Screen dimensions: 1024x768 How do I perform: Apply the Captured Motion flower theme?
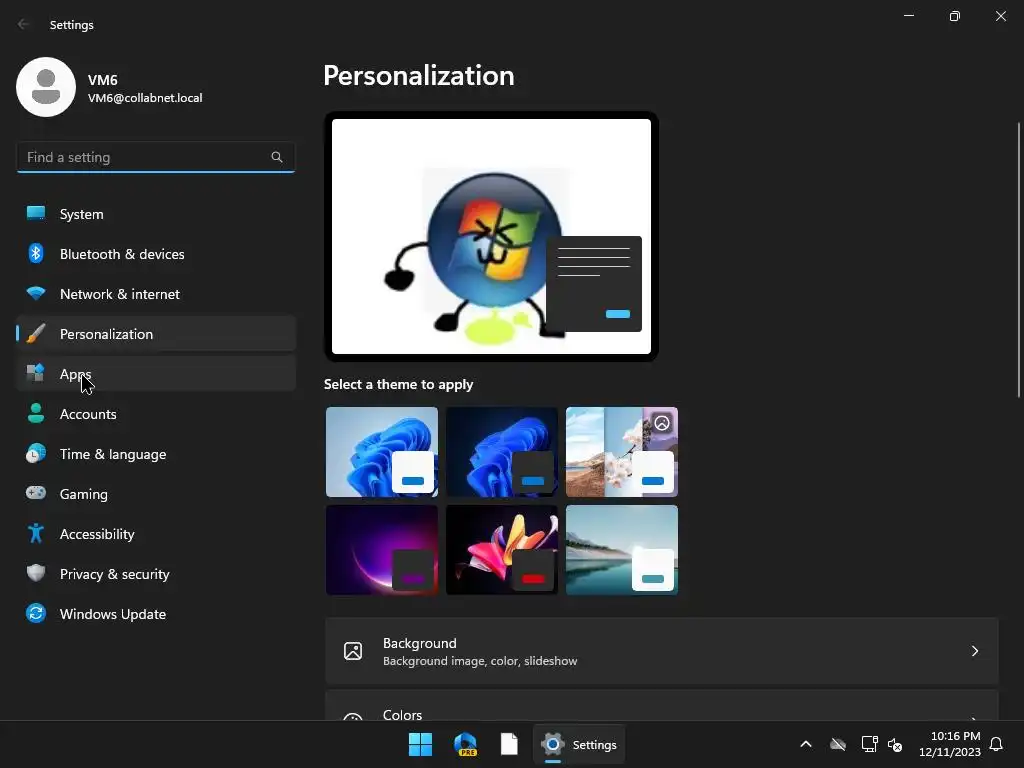(x=502, y=550)
